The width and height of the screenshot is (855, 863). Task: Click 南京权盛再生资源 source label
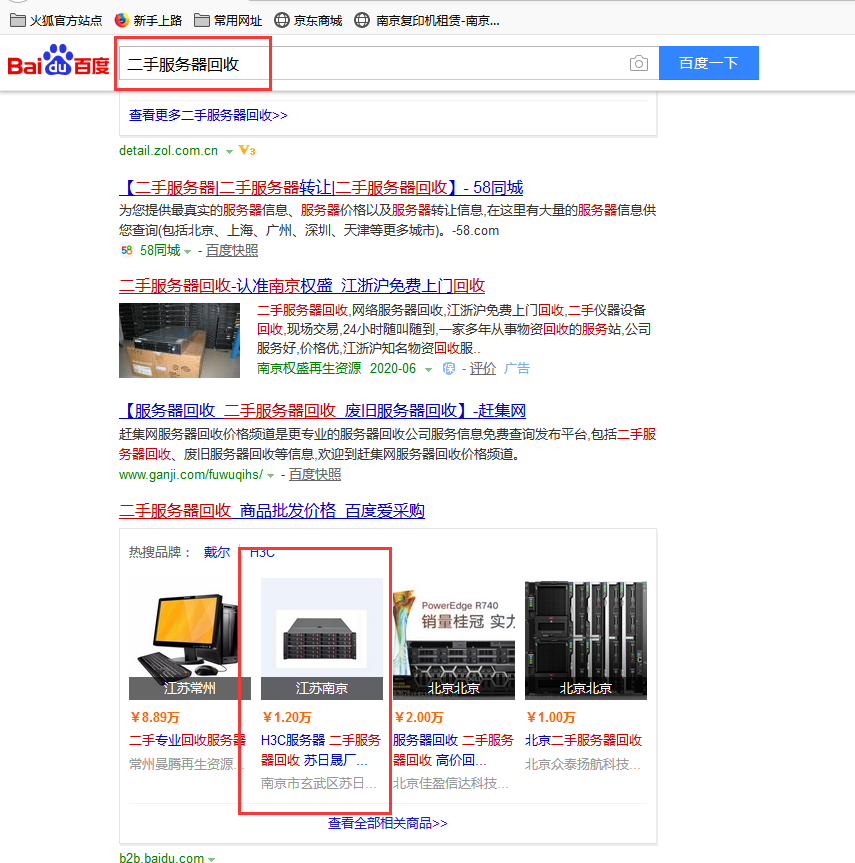[309, 368]
